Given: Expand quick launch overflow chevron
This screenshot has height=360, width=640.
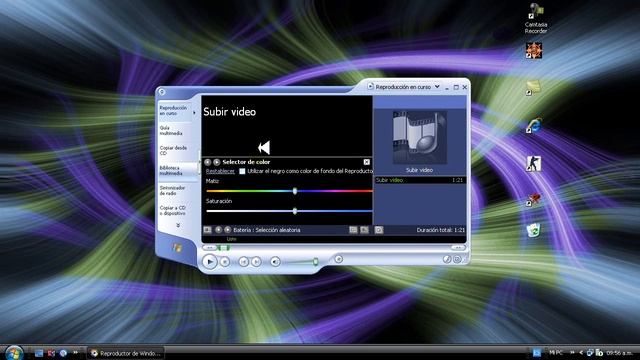Looking at the screenshot, I should (76, 353).
